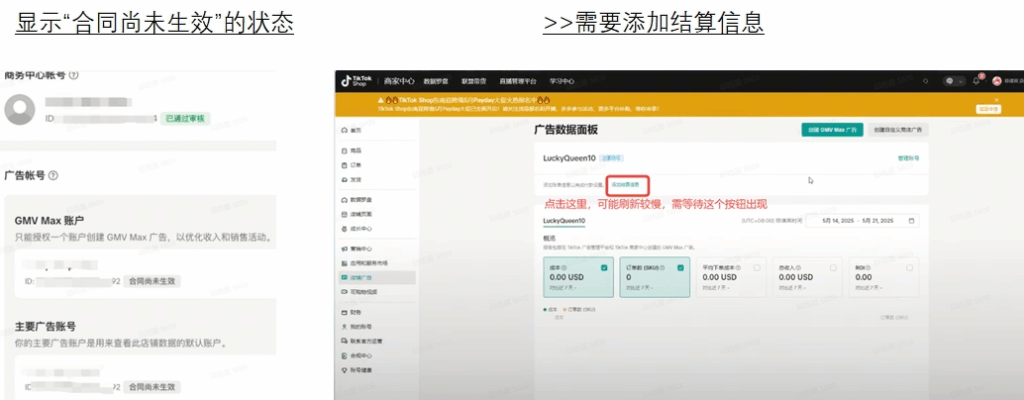Select the LuckyQueen10 underlined tab
Image resolution: width=1024 pixels, height=400 pixels.
pyautogui.click(x=564, y=221)
